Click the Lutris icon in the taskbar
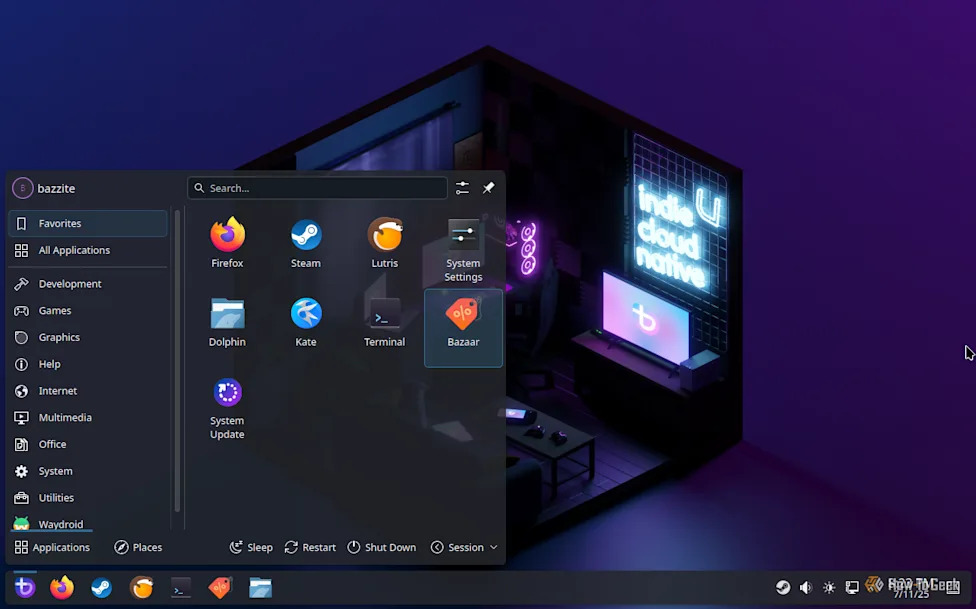Viewport: 976px width, 609px height. pos(142,587)
